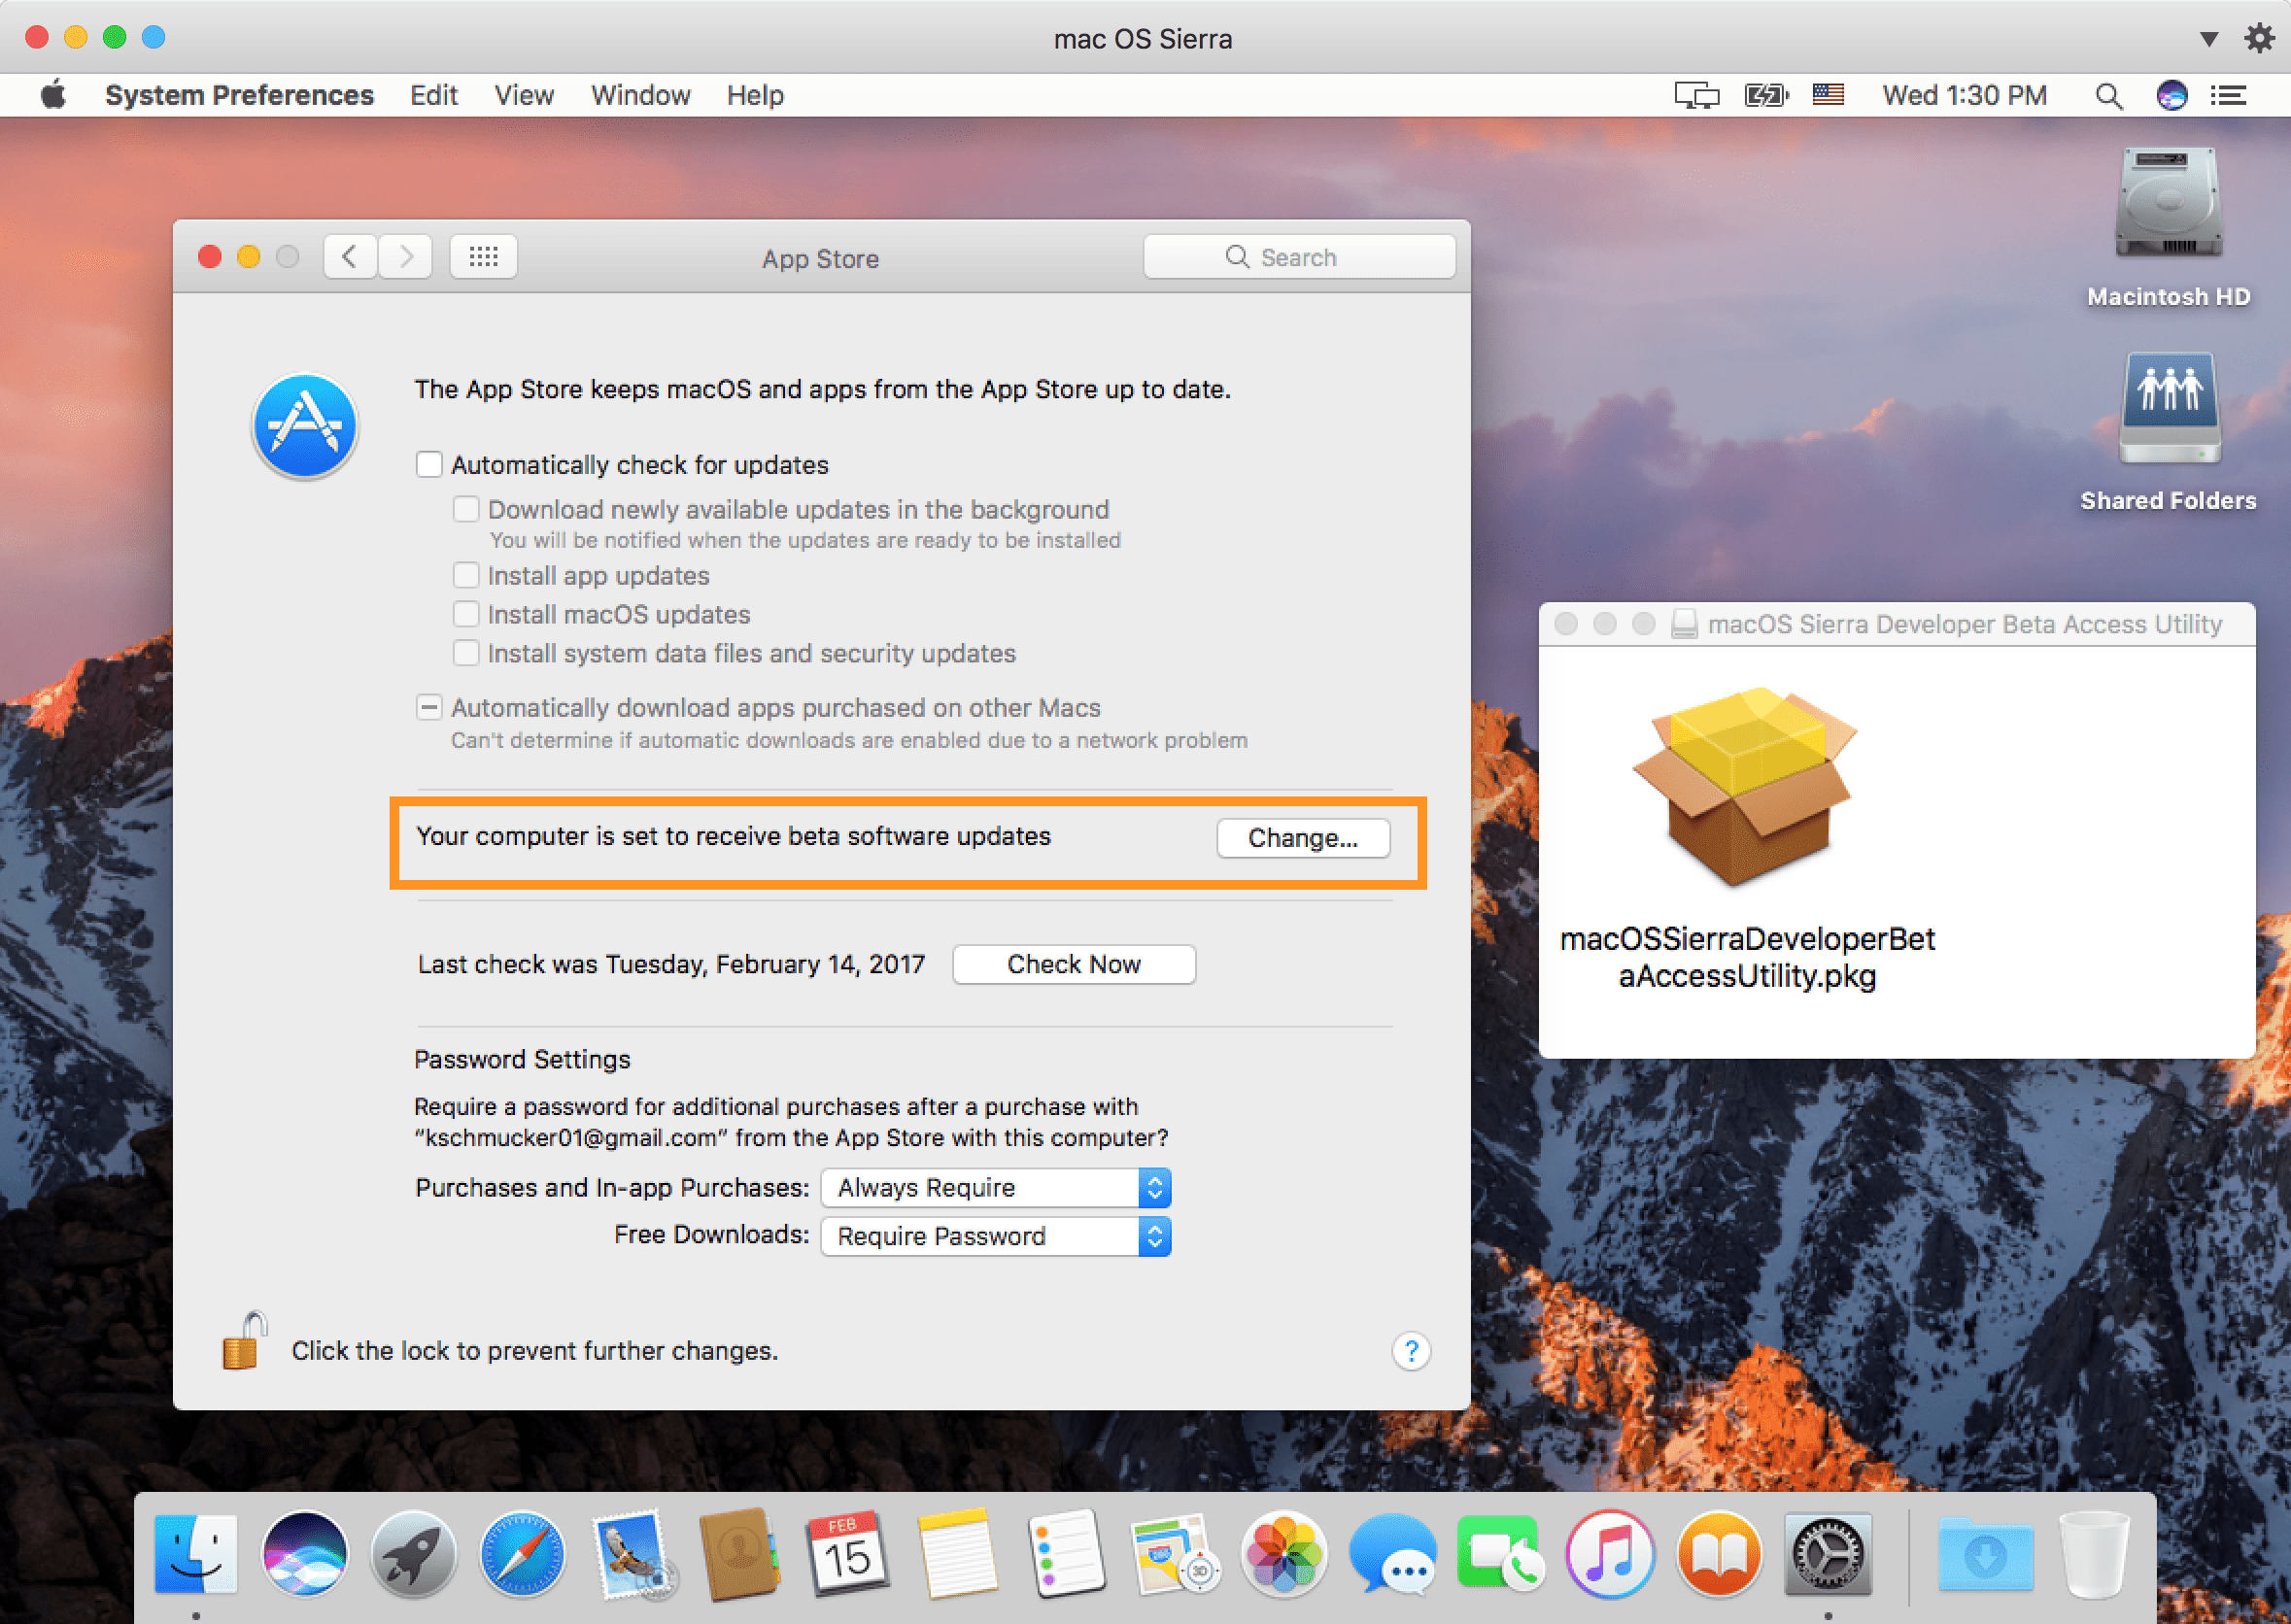Open Photos pinwheel icon in Dock
The width and height of the screenshot is (2291, 1624).
[x=1284, y=1554]
